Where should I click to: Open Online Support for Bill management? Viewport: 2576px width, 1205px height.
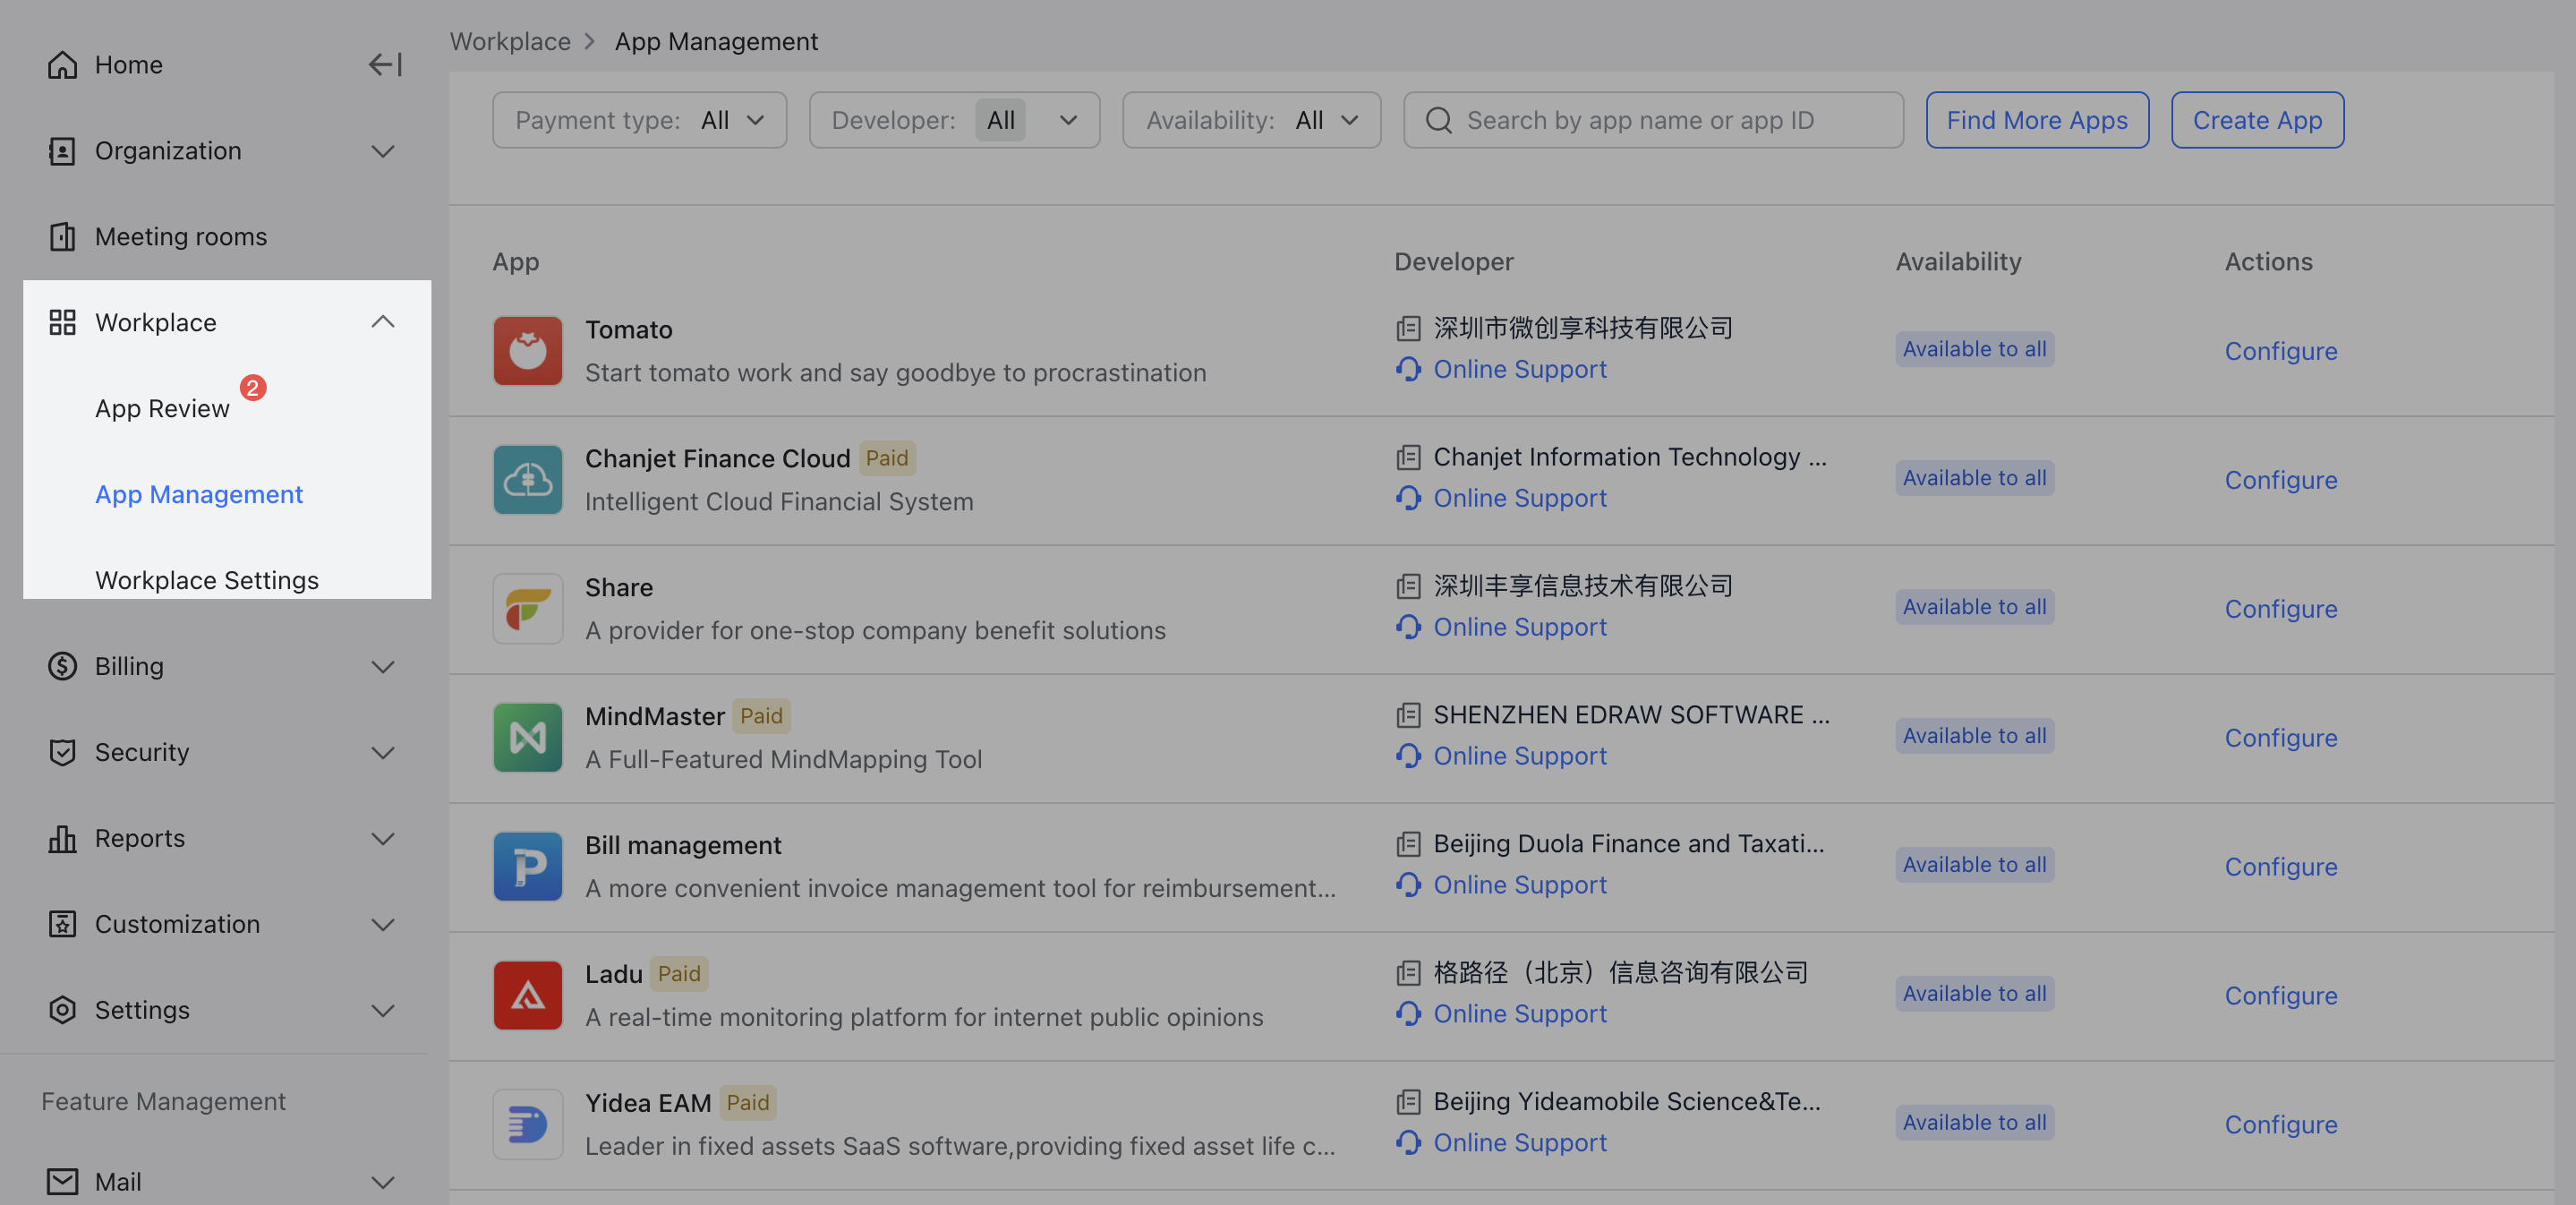(x=1520, y=885)
